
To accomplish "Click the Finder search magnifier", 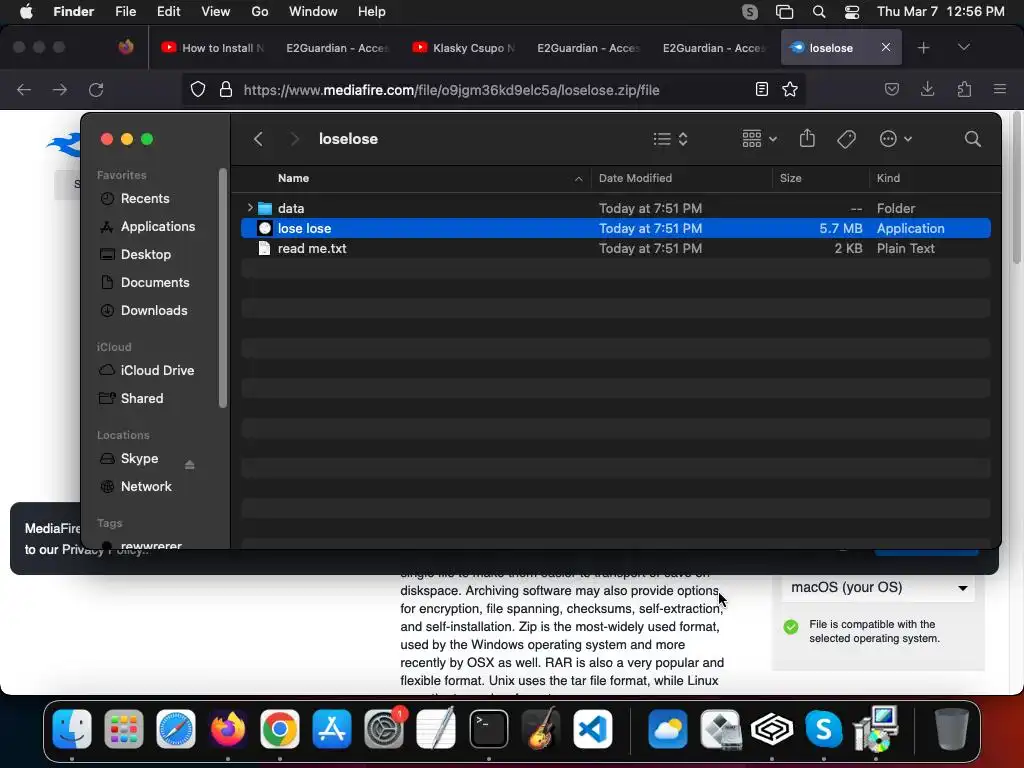I will [972, 139].
